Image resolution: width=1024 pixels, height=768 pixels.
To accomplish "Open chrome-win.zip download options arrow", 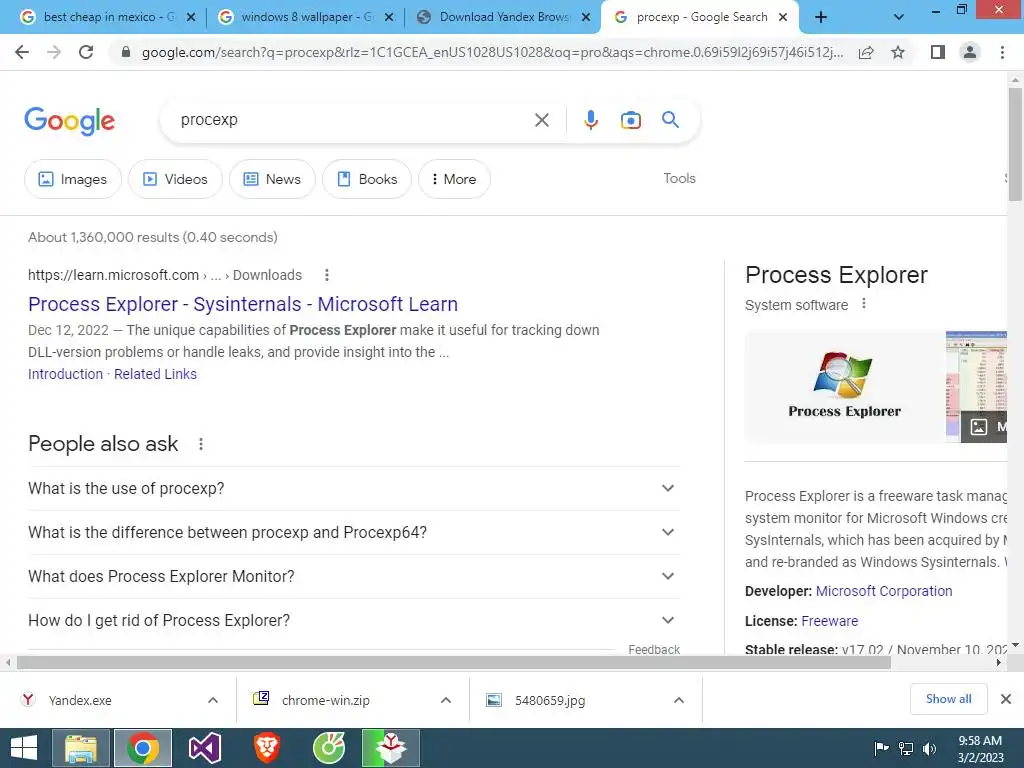I will (x=446, y=700).
